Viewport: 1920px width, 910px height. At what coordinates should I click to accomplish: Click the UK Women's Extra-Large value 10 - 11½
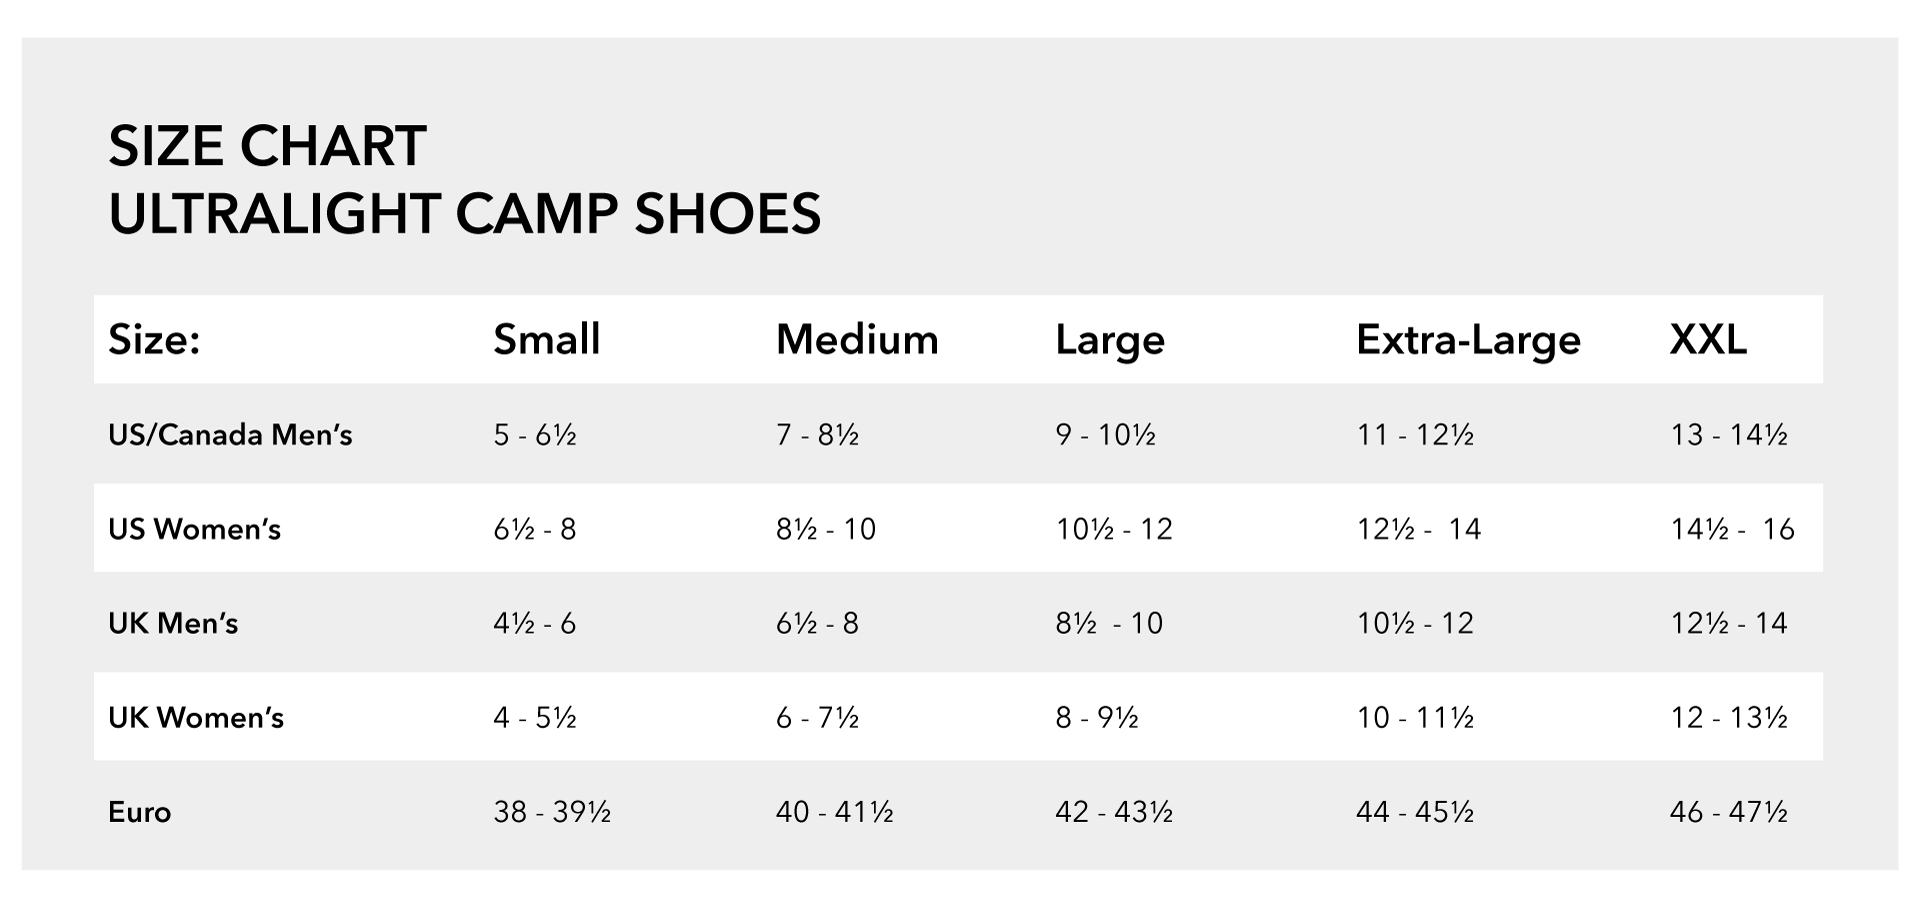pos(1415,717)
